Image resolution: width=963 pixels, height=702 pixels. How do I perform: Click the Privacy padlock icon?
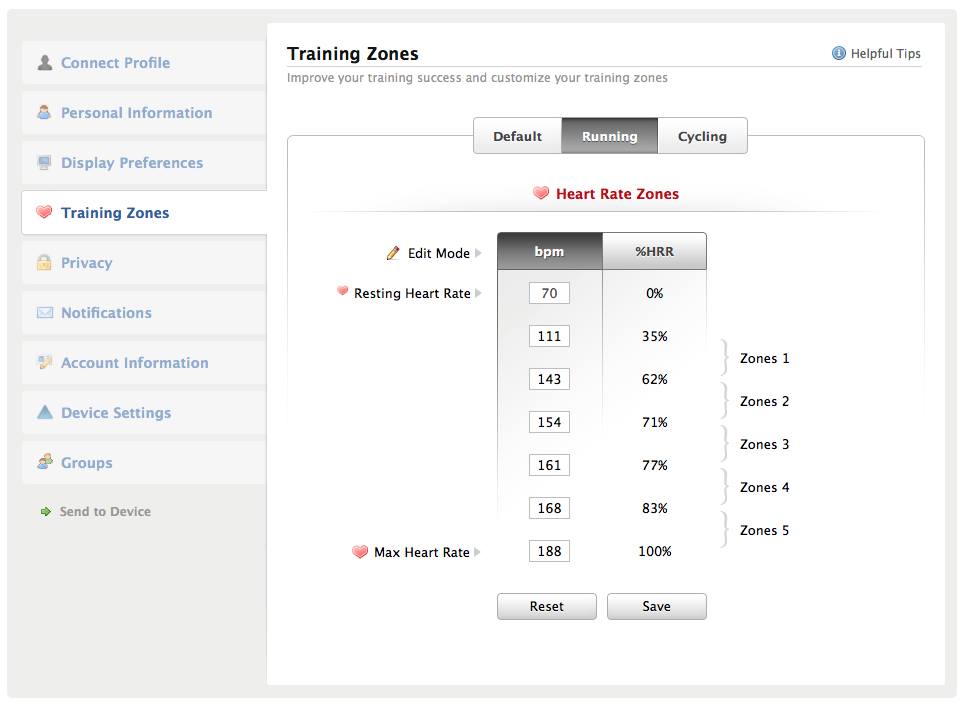(45, 262)
